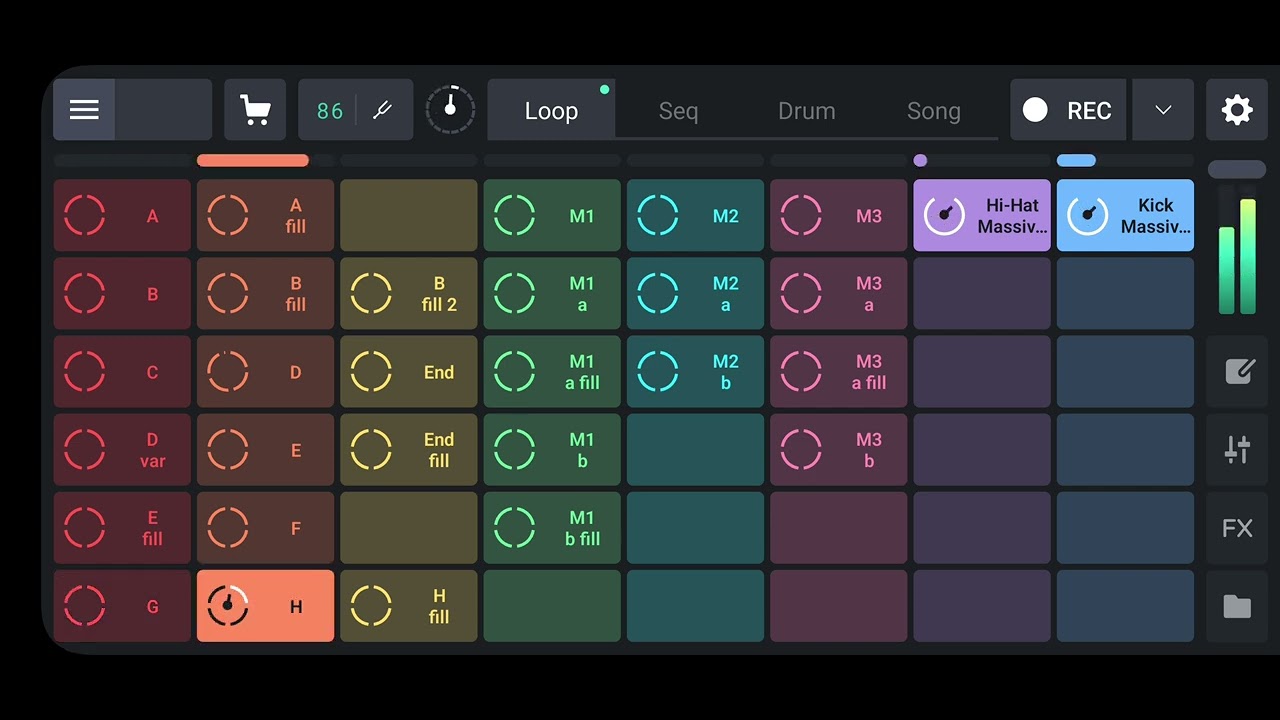Image resolution: width=1280 pixels, height=720 pixels.
Task: Open the shop cart
Action: pyautogui.click(x=255, y=110)
